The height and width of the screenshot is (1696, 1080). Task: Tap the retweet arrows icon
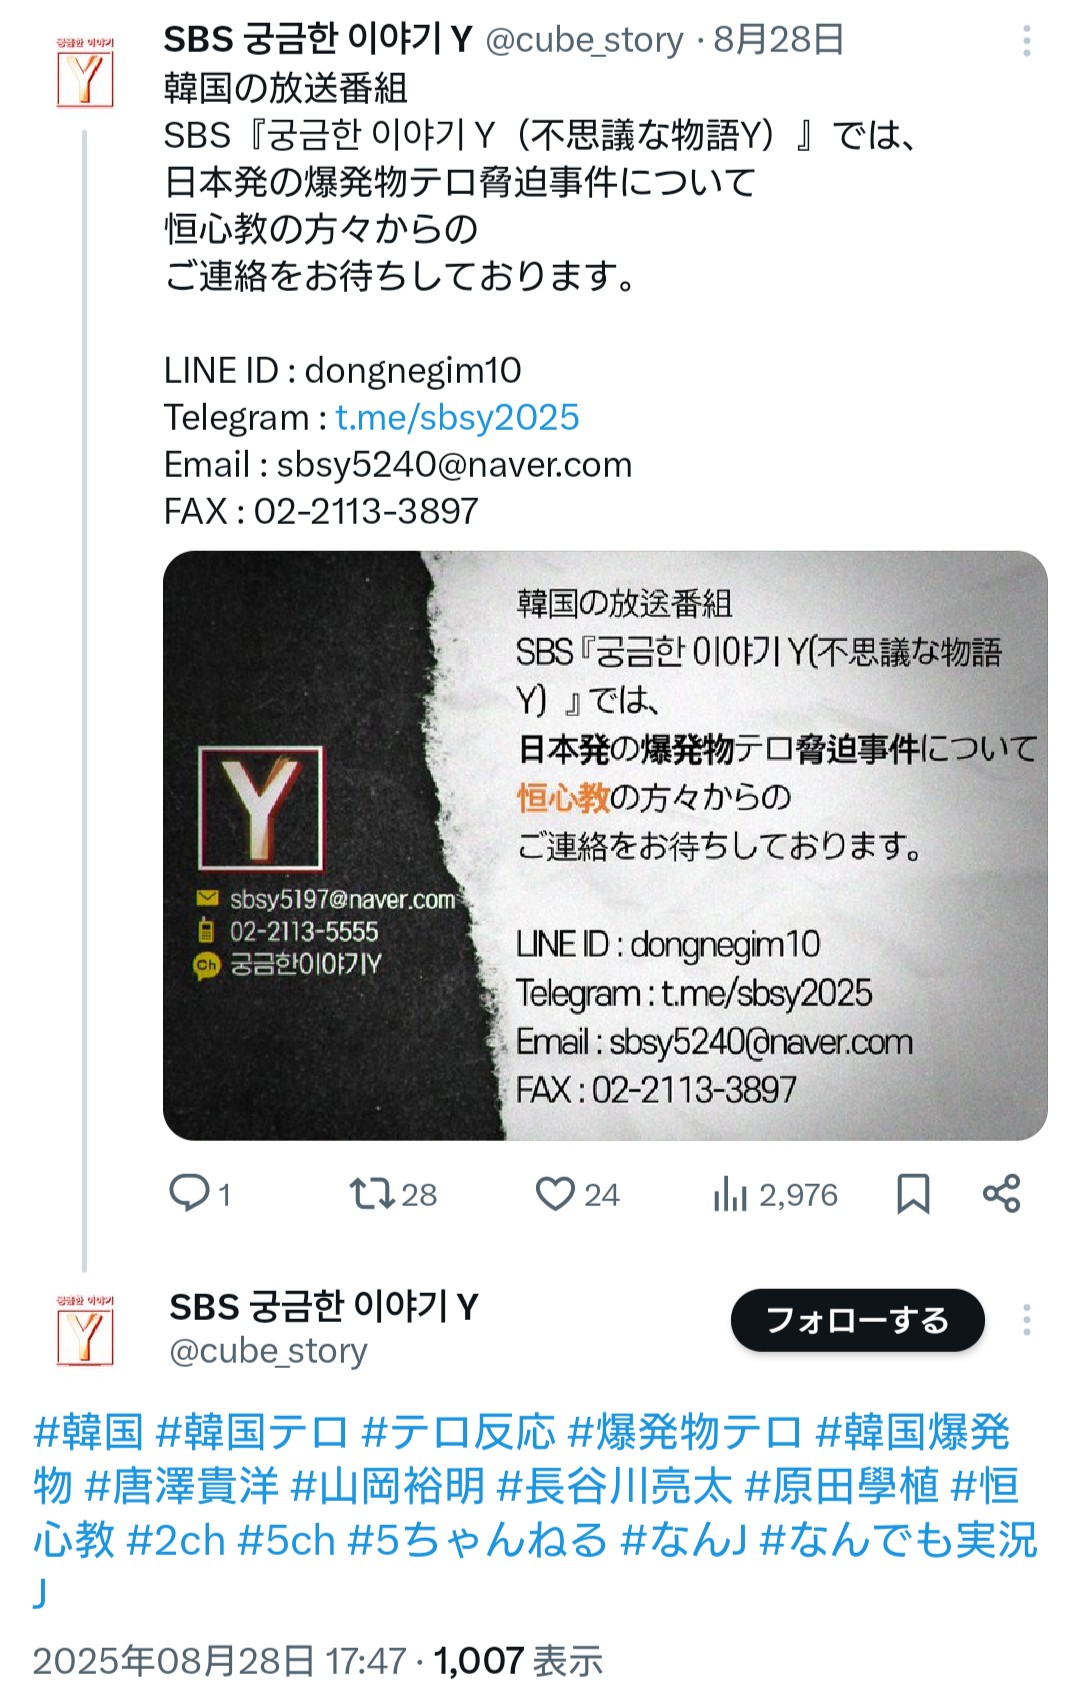click(x=372, y=1193)
